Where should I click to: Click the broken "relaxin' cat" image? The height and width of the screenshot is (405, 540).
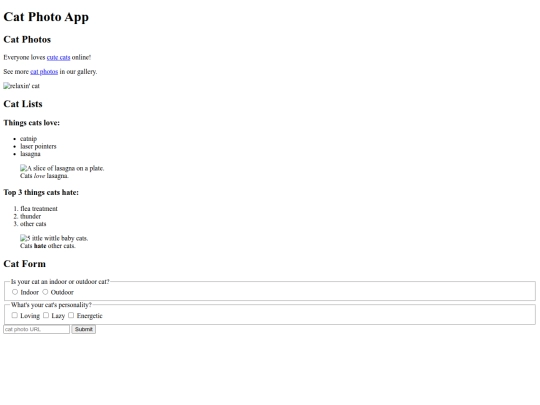21,86
